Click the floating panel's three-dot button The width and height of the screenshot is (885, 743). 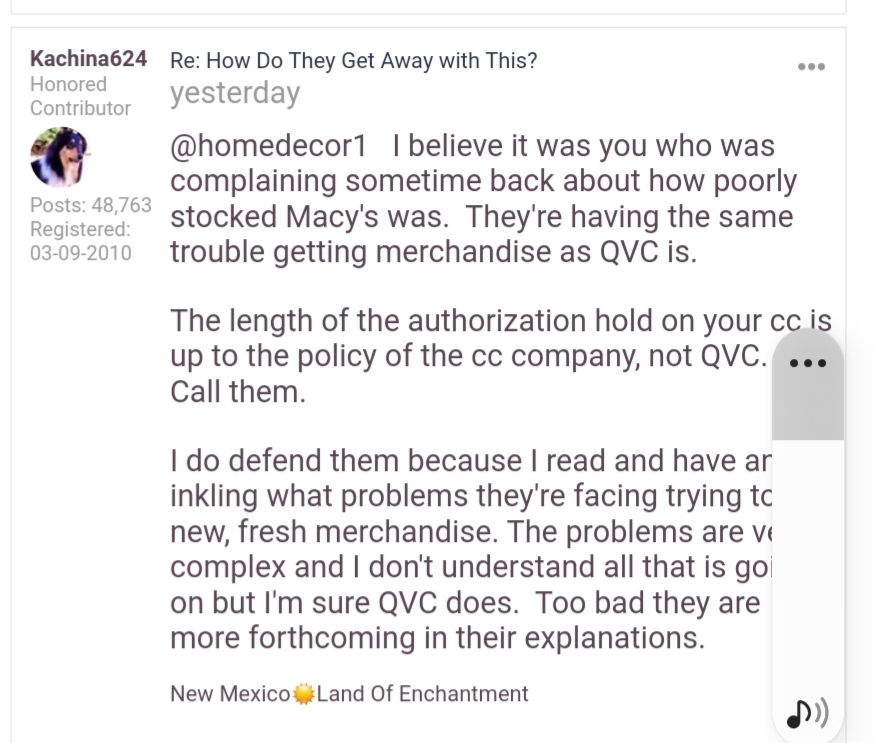808,363
